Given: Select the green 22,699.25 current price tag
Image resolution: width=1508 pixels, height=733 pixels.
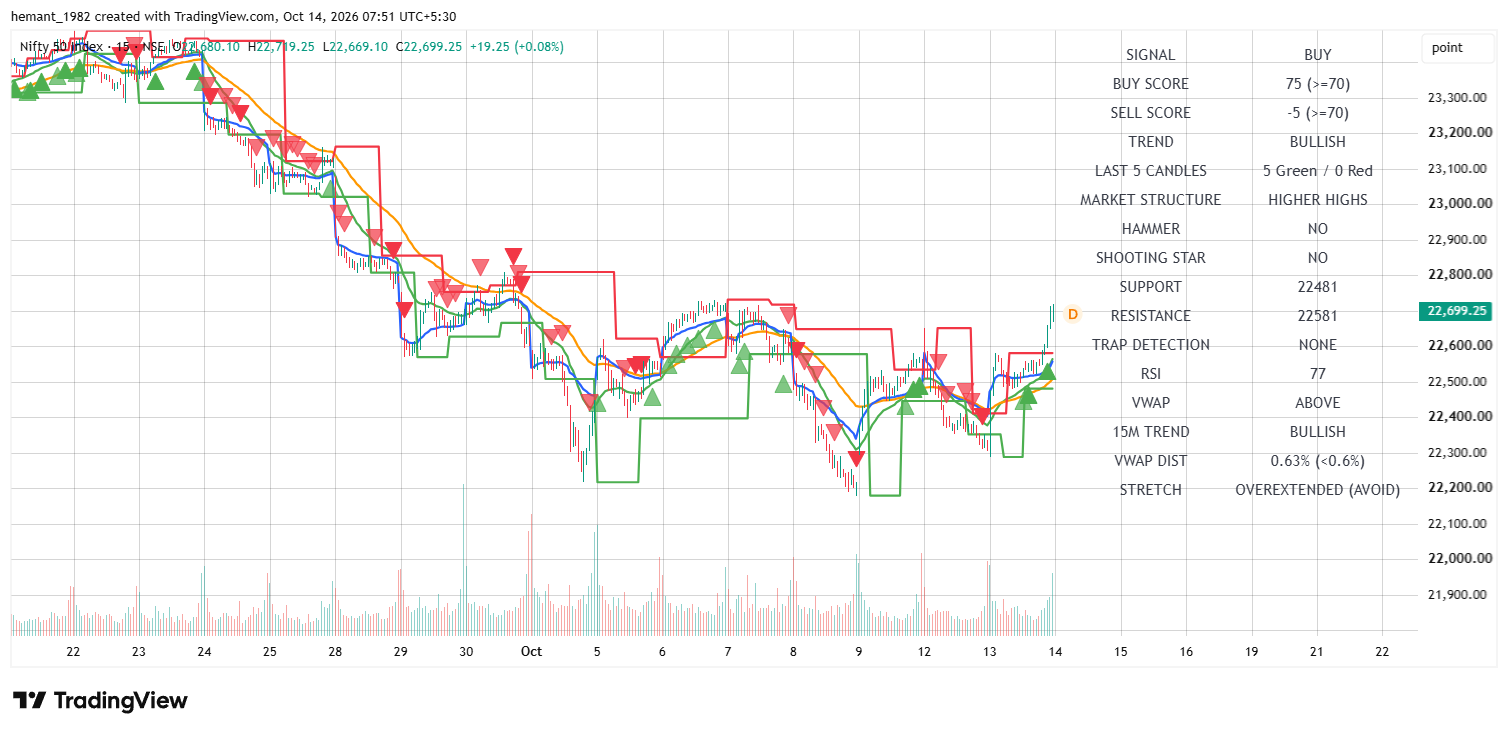Looking at the screenshot, I should pos(1456,311).
